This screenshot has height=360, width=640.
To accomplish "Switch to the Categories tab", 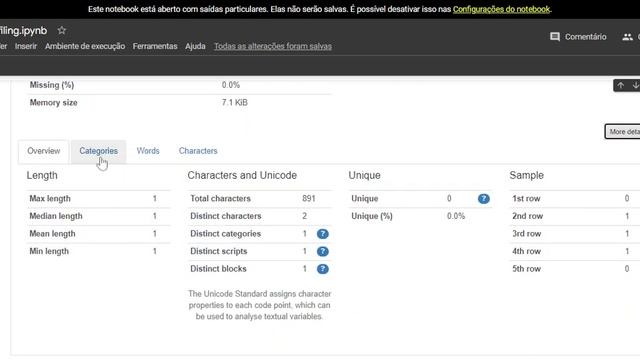I will click(x=98, y=151).
